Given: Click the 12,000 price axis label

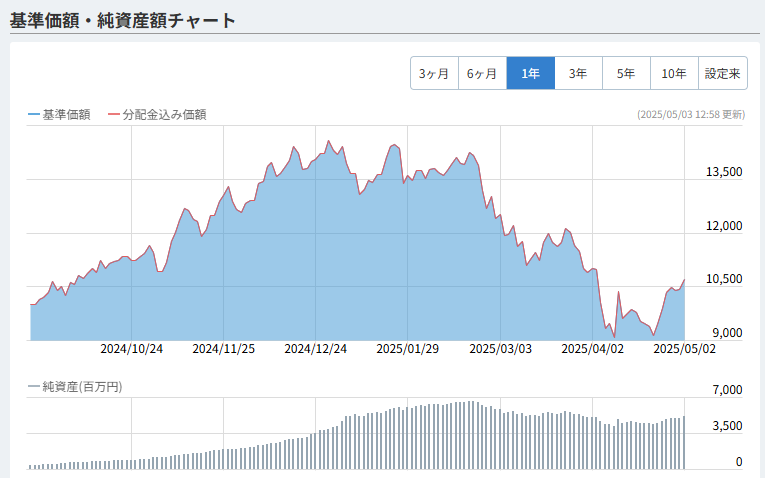Looking at the screenshot, I should pyautogui.click(x=724, y=226).
